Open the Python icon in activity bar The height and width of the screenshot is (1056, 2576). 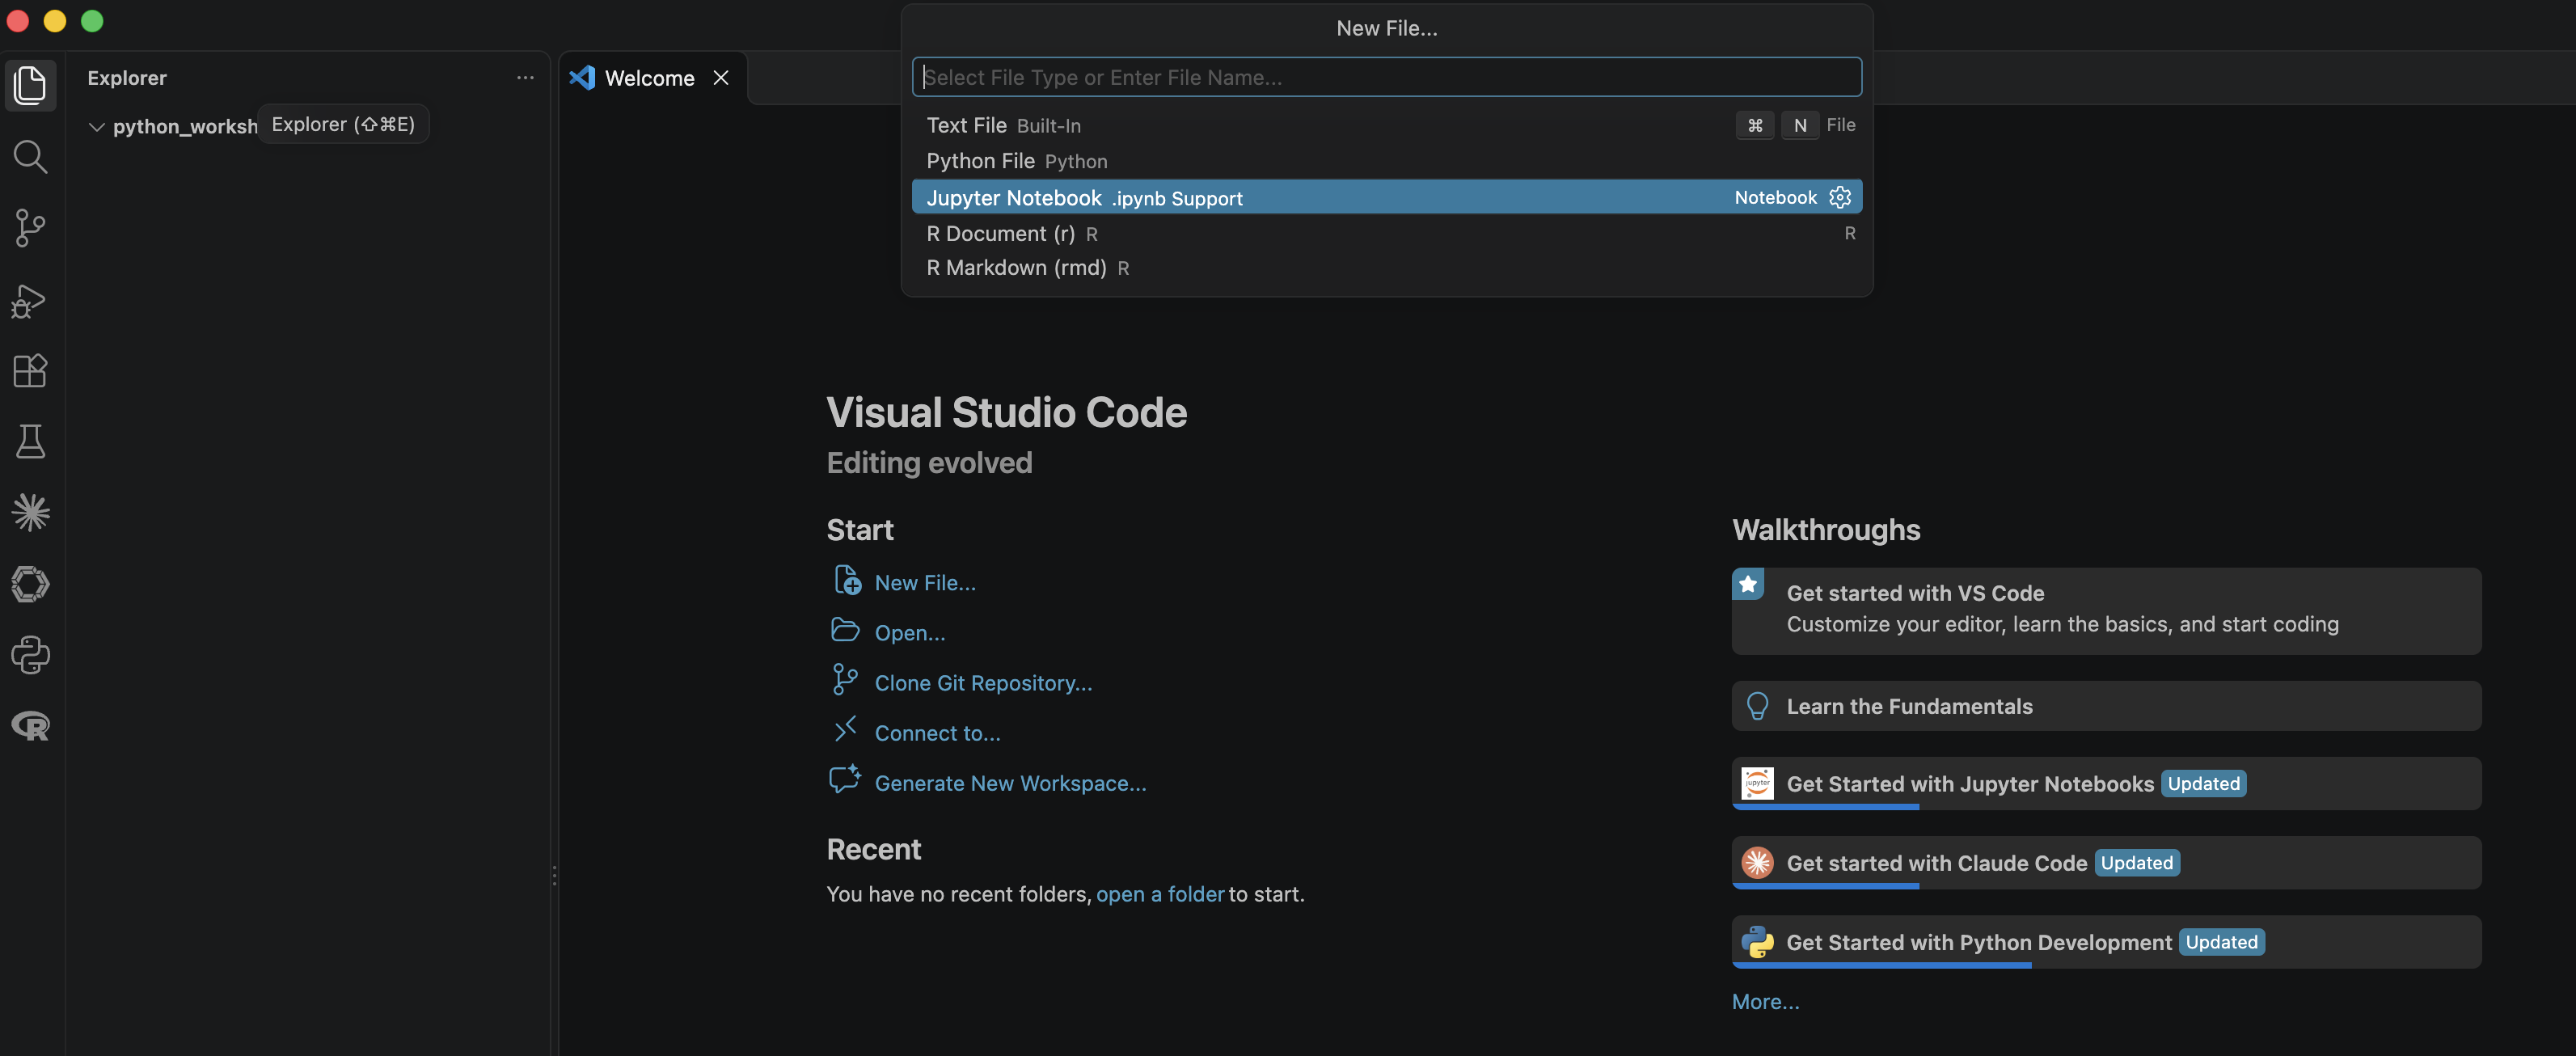coord(30,655)
